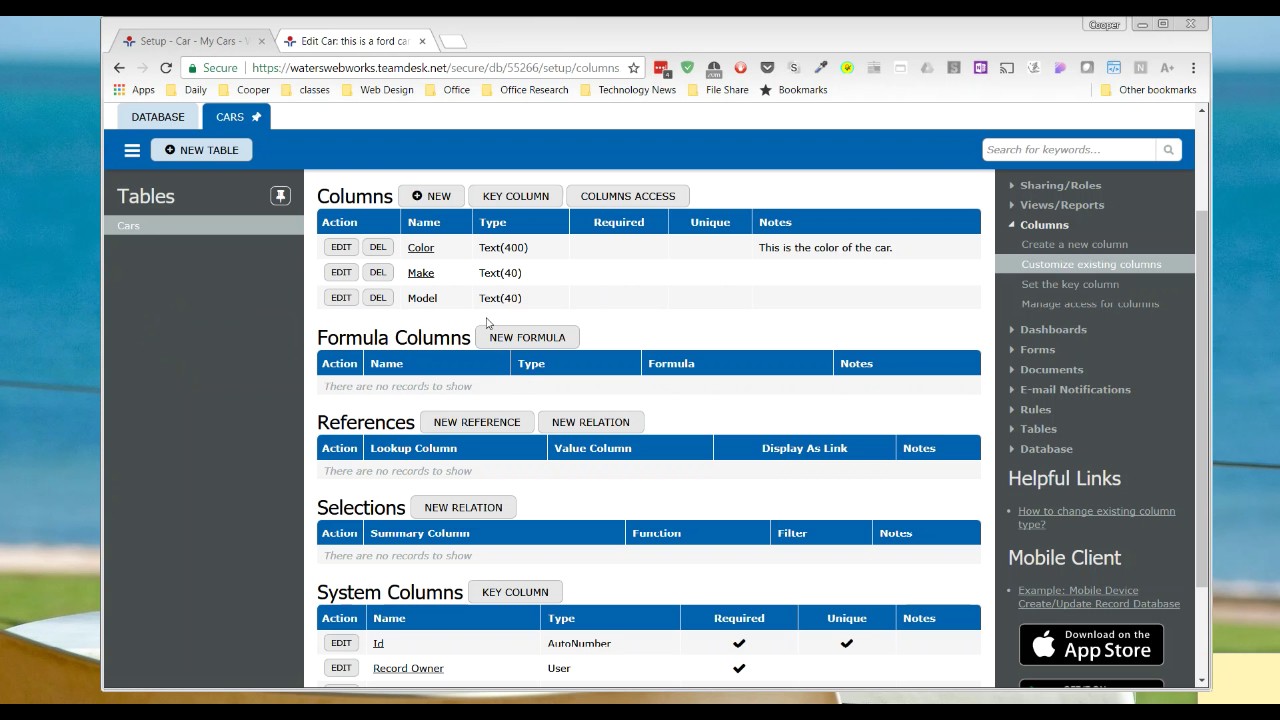The width and height of the screenshot is (1280, 720).
Task: Click NEW RELATION under Selections
Action: 463,507
